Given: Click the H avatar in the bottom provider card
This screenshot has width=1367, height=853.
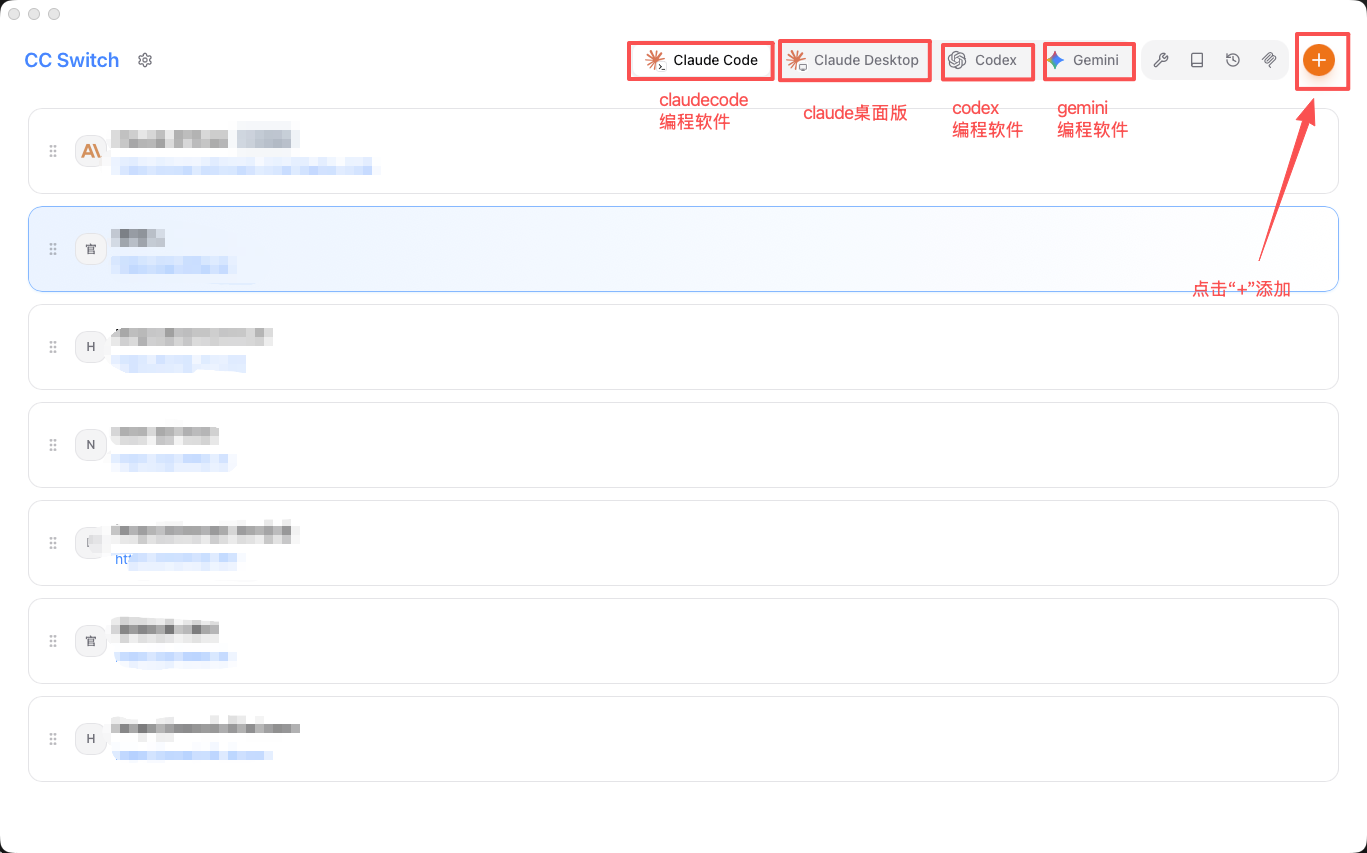Looking at the screenshot, I should [91, 739].
